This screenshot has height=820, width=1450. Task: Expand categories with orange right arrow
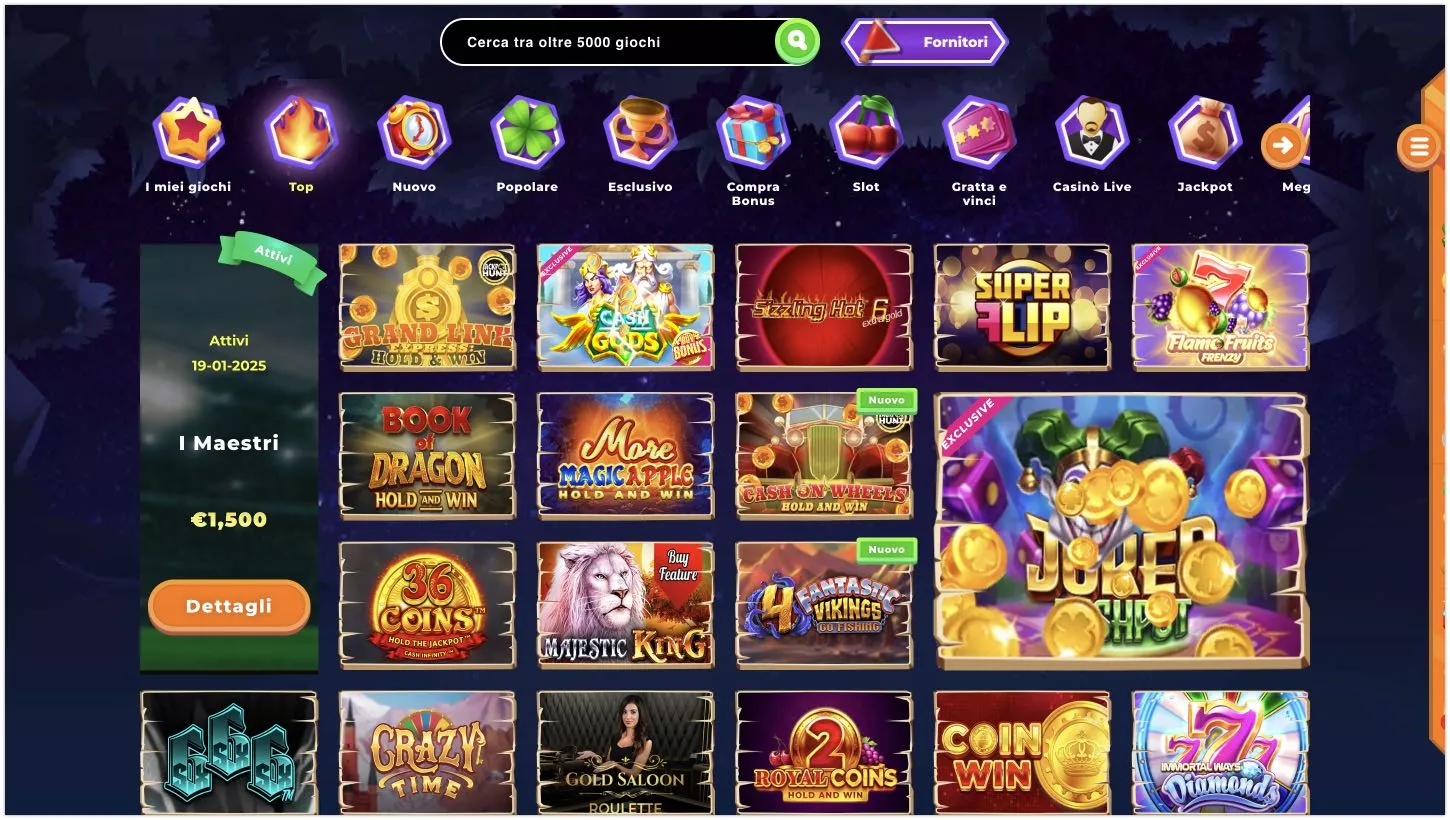tap(1283, 146)
